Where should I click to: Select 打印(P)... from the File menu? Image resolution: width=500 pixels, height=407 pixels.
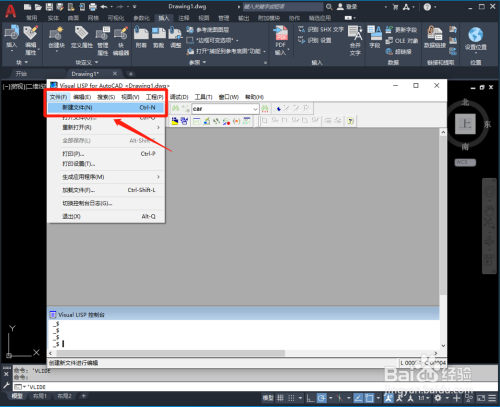(x=106, y=154)
